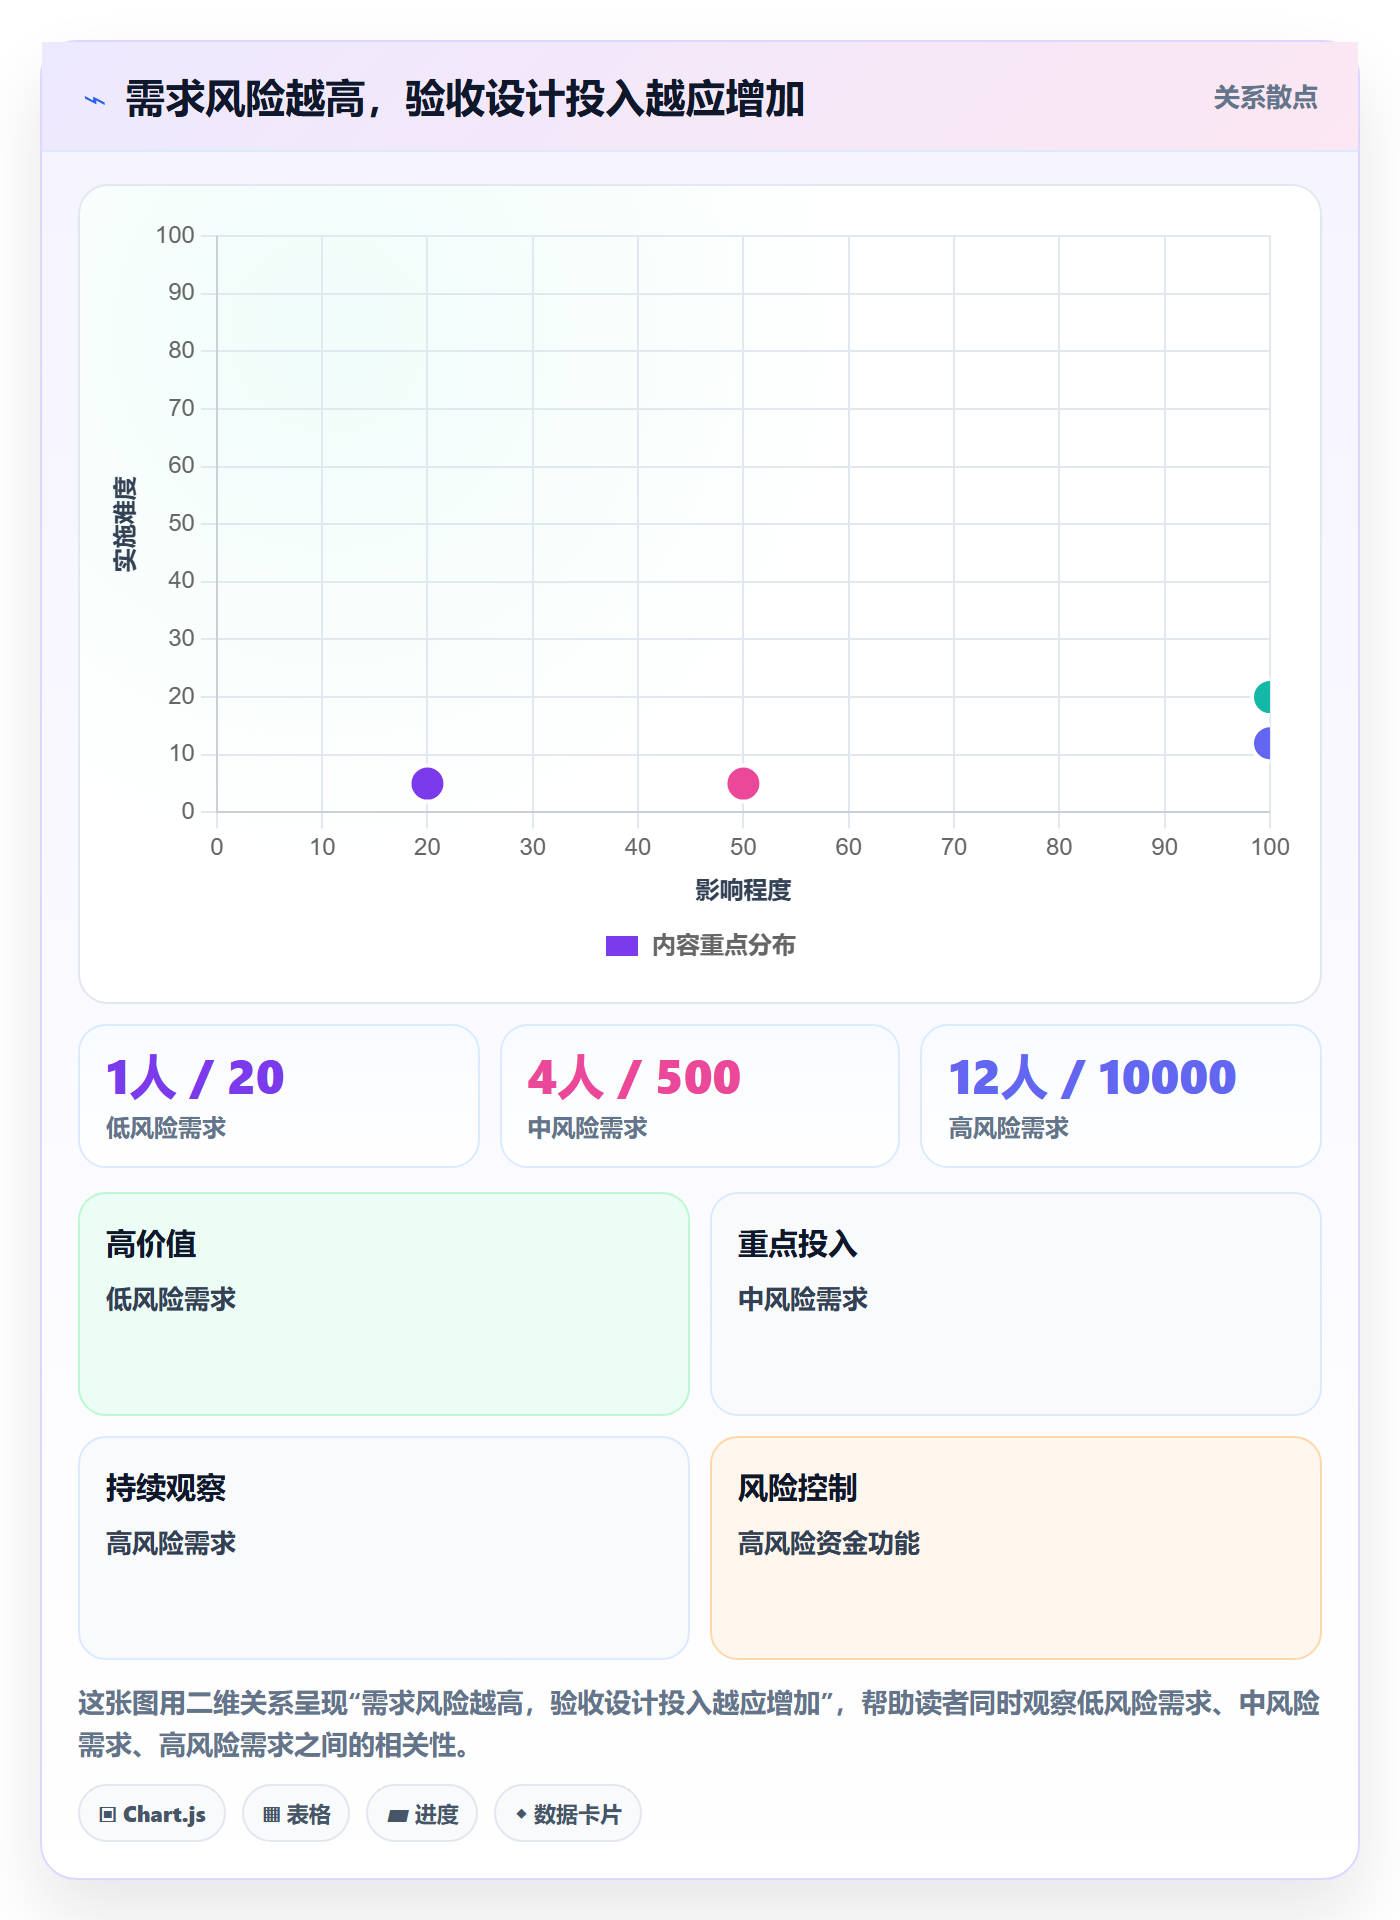Open the 1人 / 20 low-risk card
Screen dimensions: 1400x1920
pyautogui.click(x=279, y=1096)
